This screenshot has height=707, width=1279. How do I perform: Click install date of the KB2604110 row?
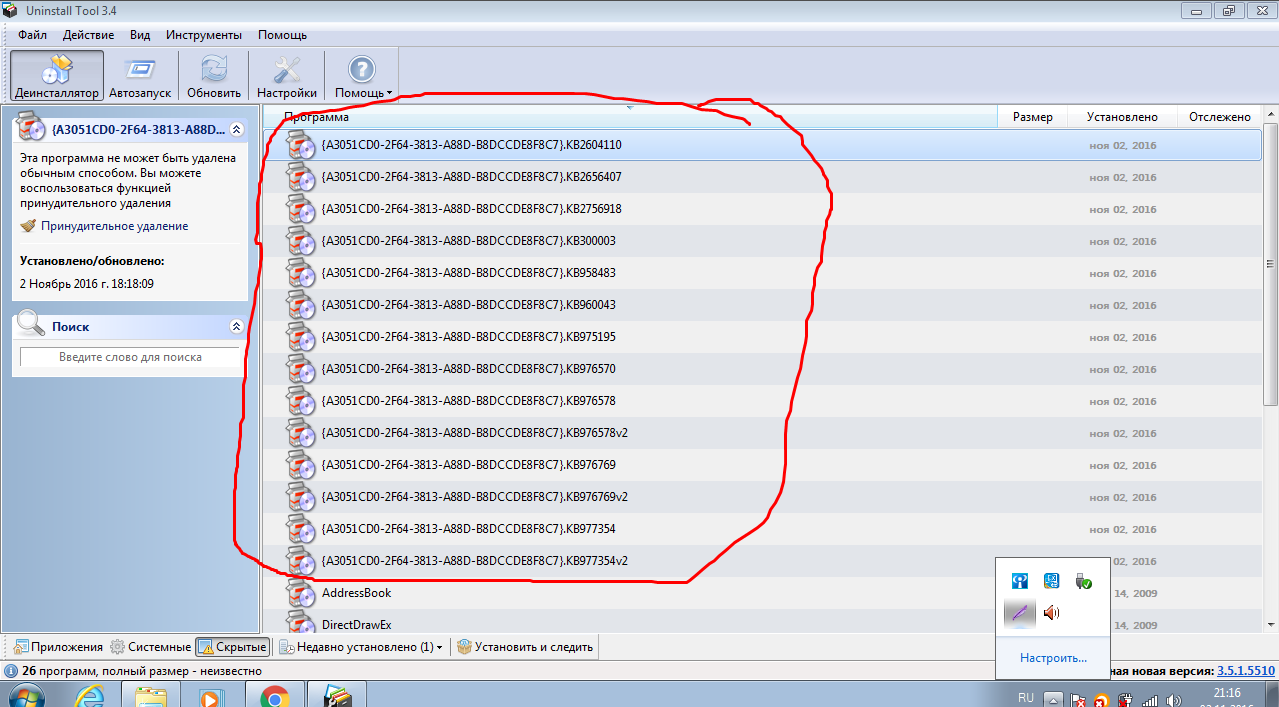click(1122, 145)
